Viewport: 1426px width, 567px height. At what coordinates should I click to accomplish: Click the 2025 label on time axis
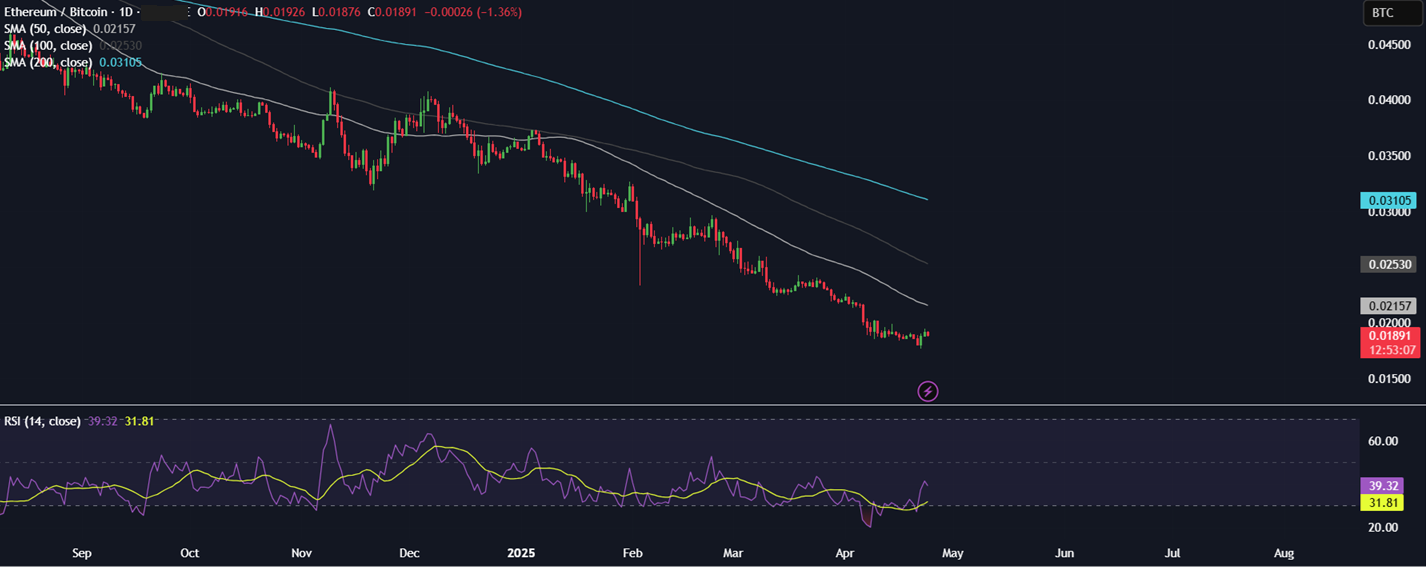click(523, 553)
